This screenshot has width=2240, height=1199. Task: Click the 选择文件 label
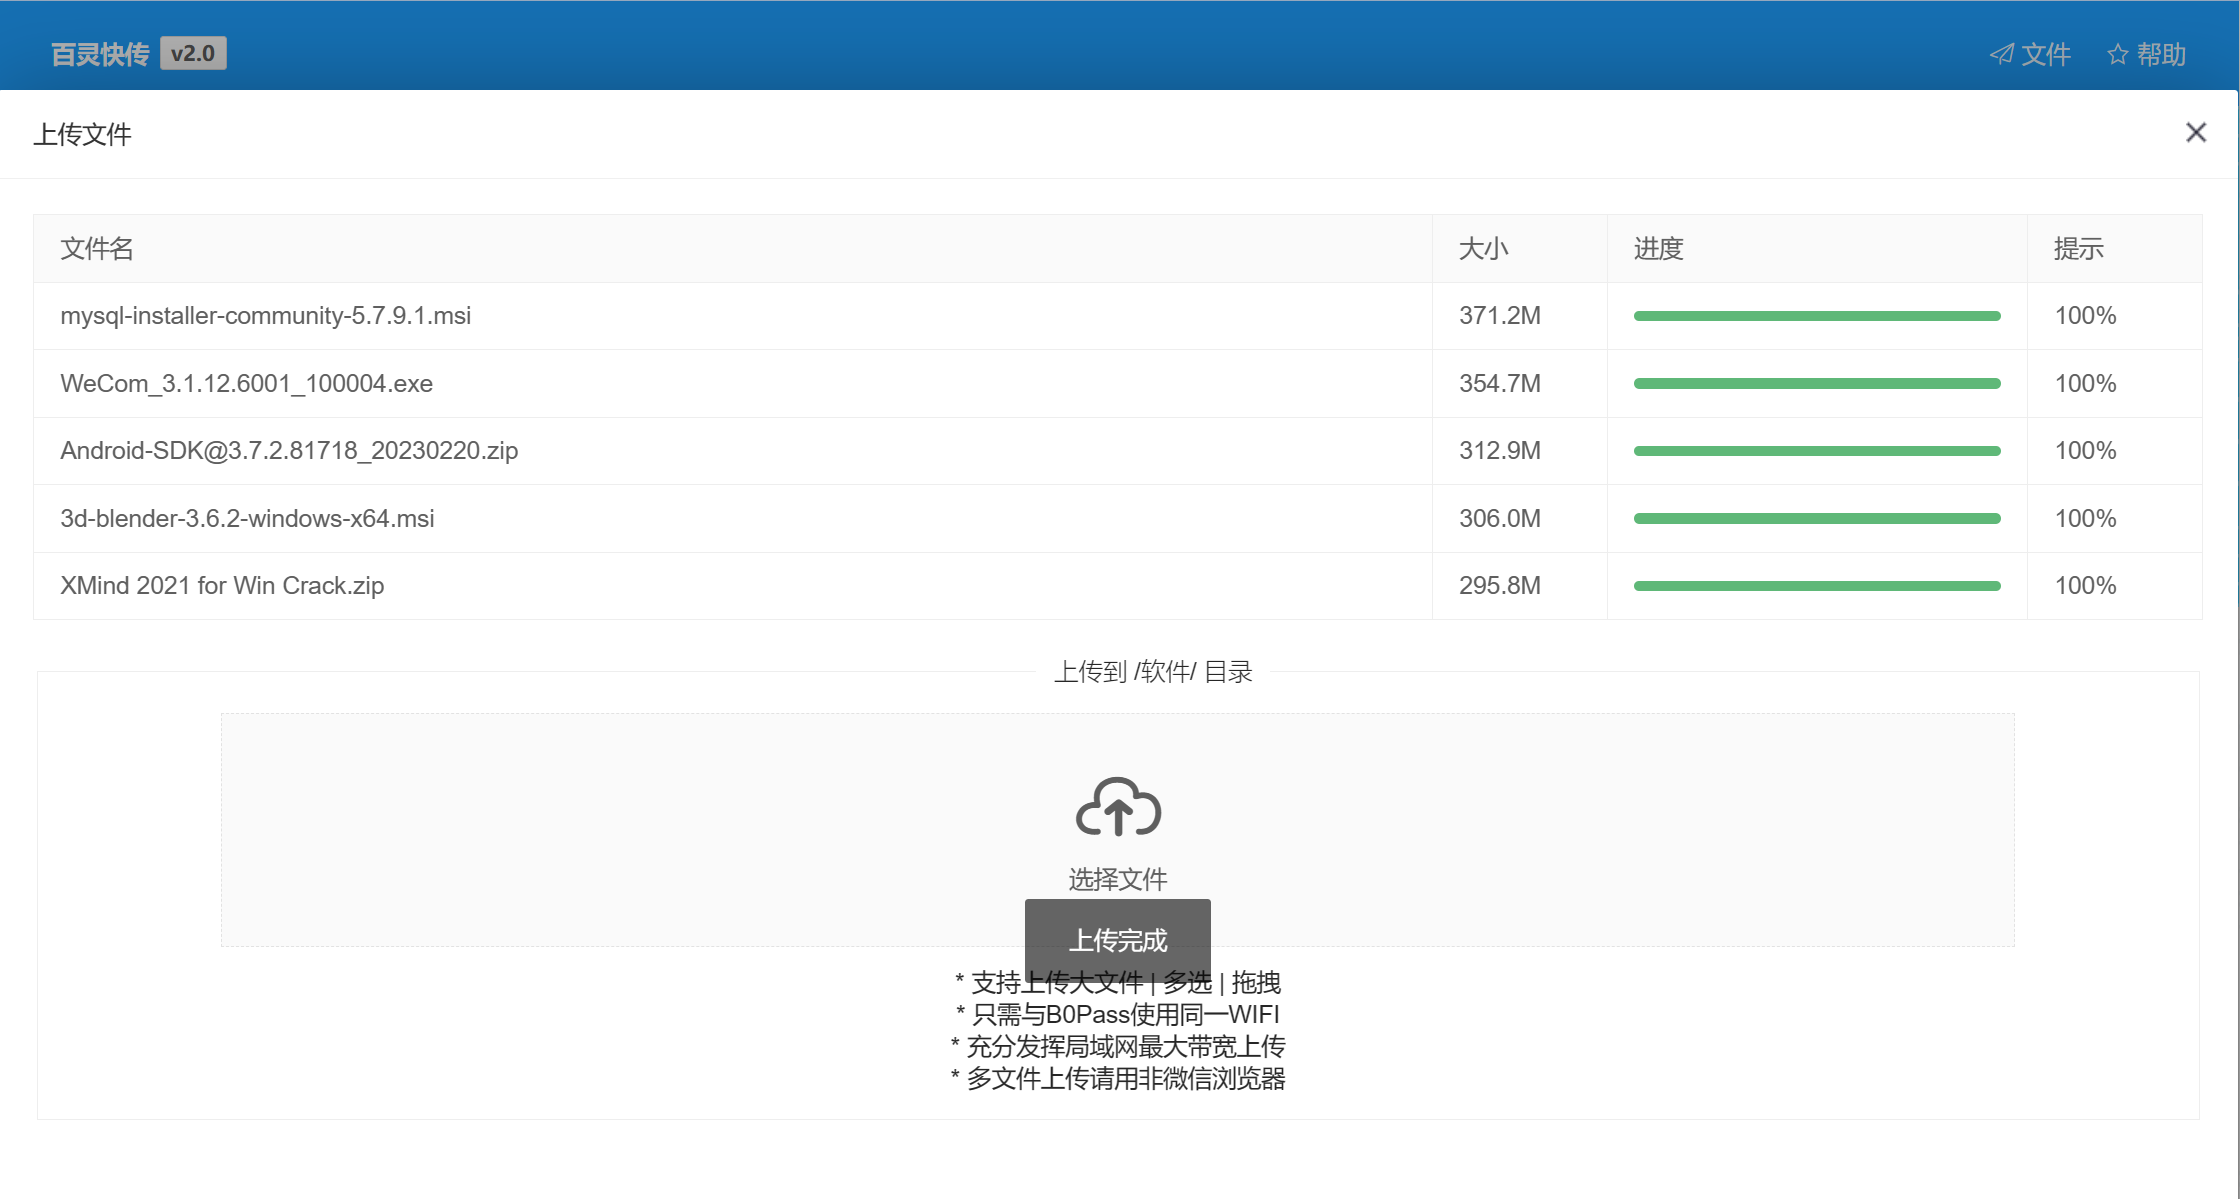pyautogui.click(x=1118, y=879)
